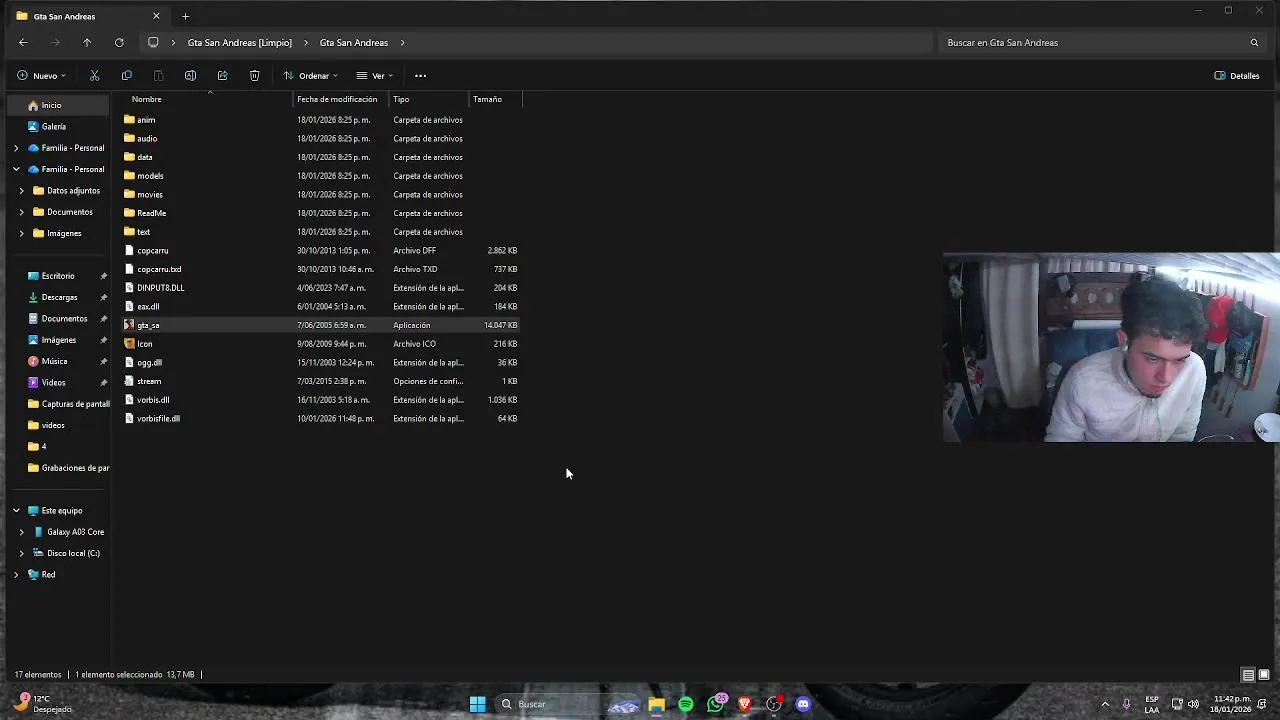
Task: Select the copcarru.txd file row
Action: [320, 269]
